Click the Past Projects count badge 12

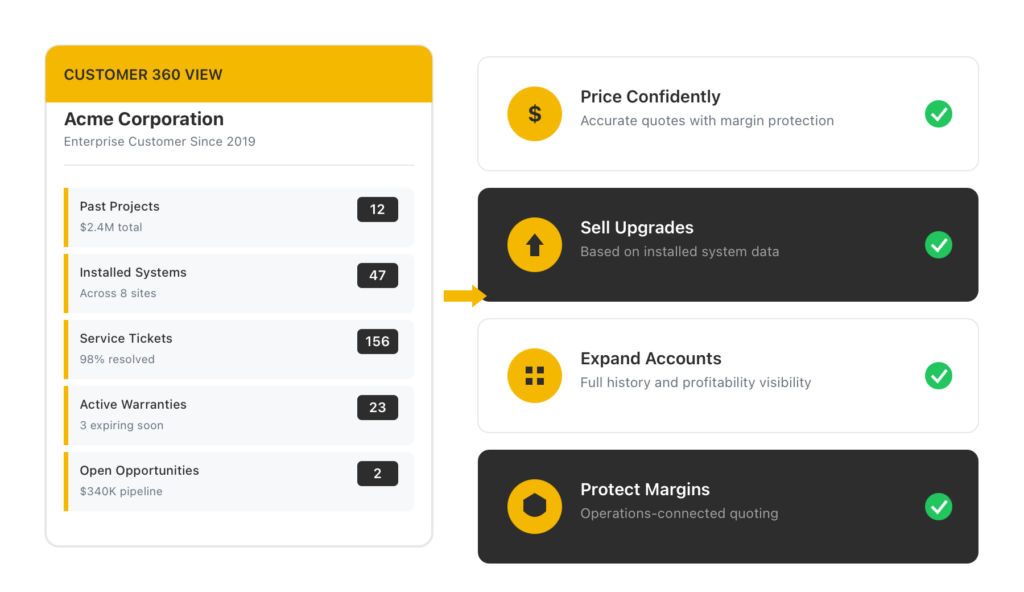tap(377, 209)
